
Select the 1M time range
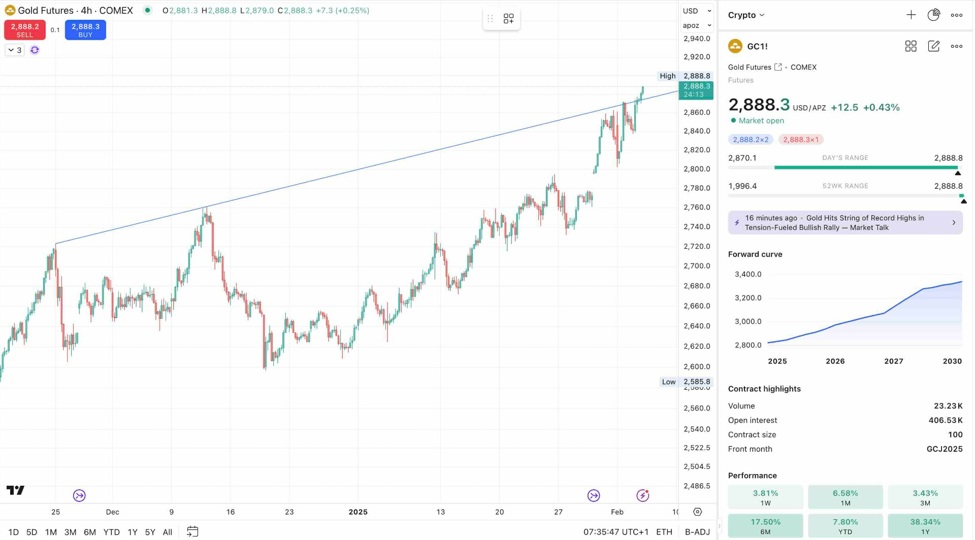tap(51, 532)
